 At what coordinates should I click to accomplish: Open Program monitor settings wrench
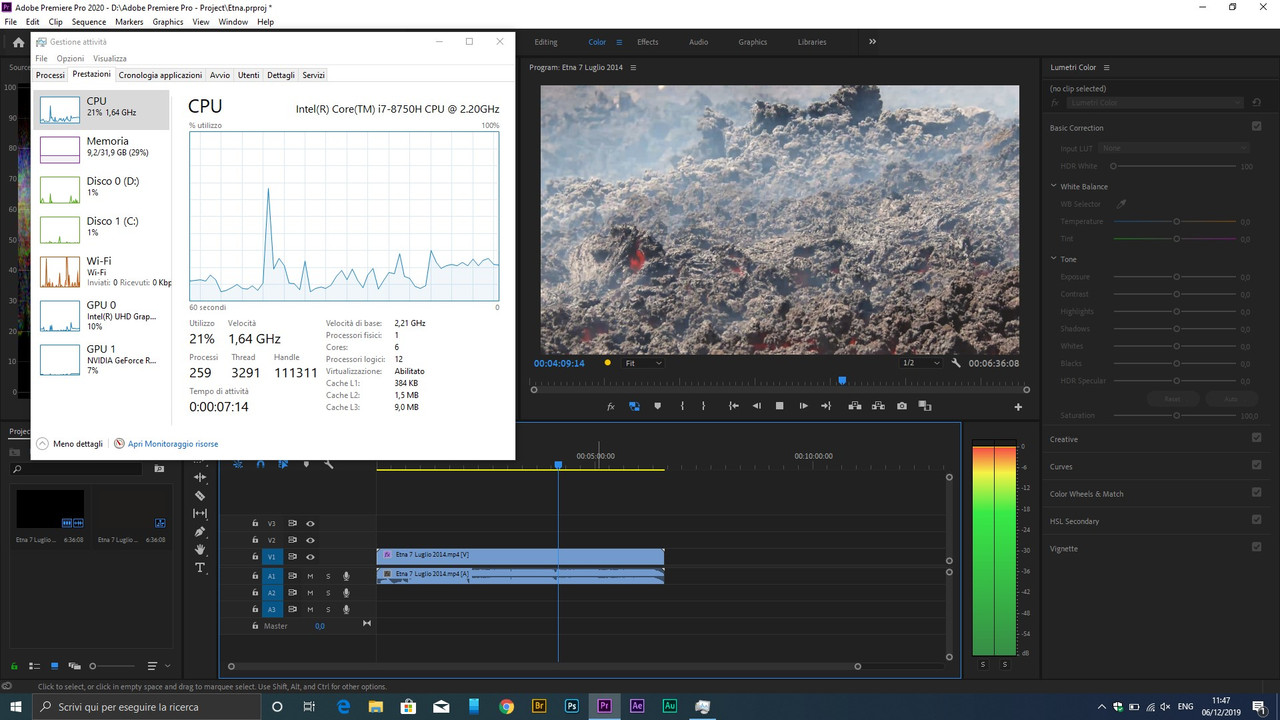pos(956,363)
